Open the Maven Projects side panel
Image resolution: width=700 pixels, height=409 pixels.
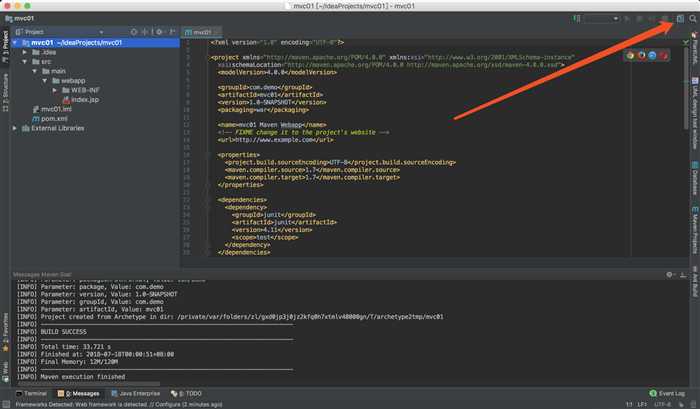(x=695, y=230)
